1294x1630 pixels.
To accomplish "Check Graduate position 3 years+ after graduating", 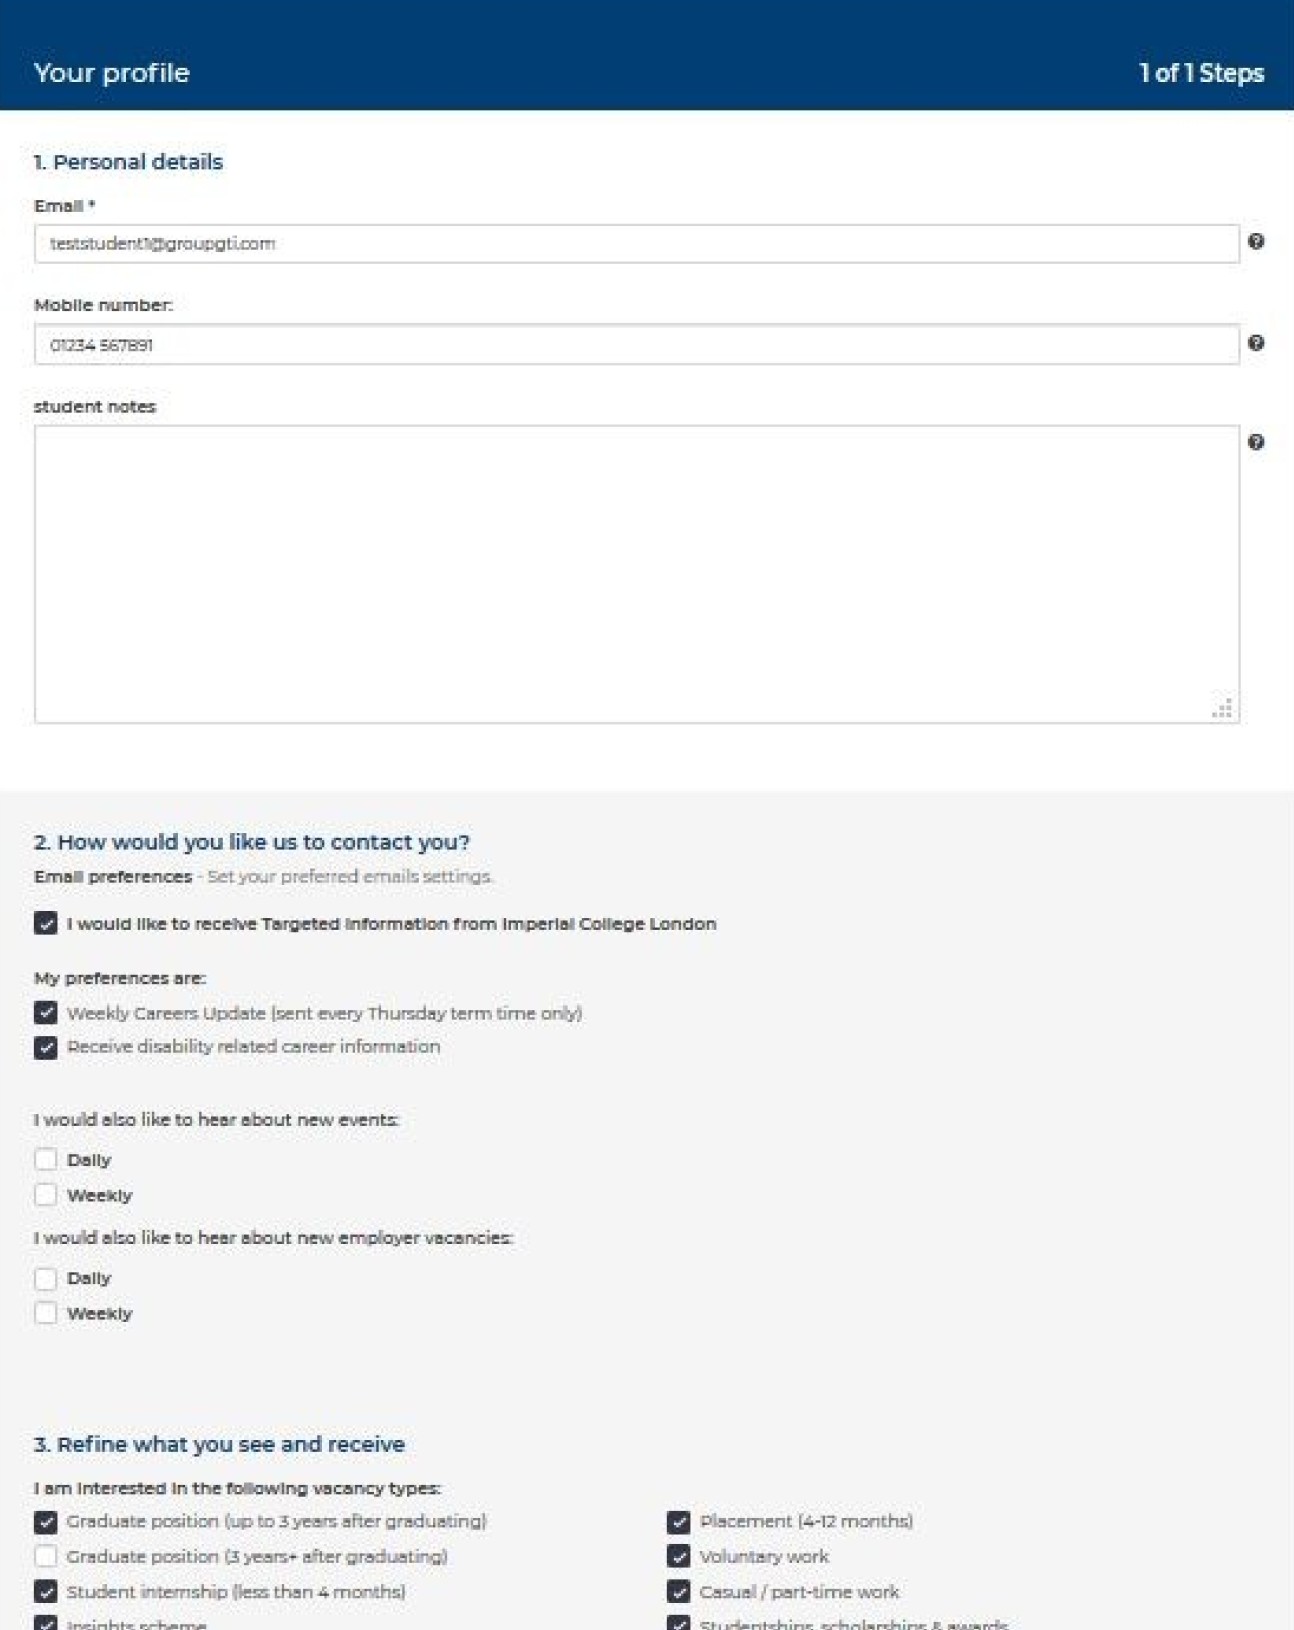I will [x=46, y=1557].
